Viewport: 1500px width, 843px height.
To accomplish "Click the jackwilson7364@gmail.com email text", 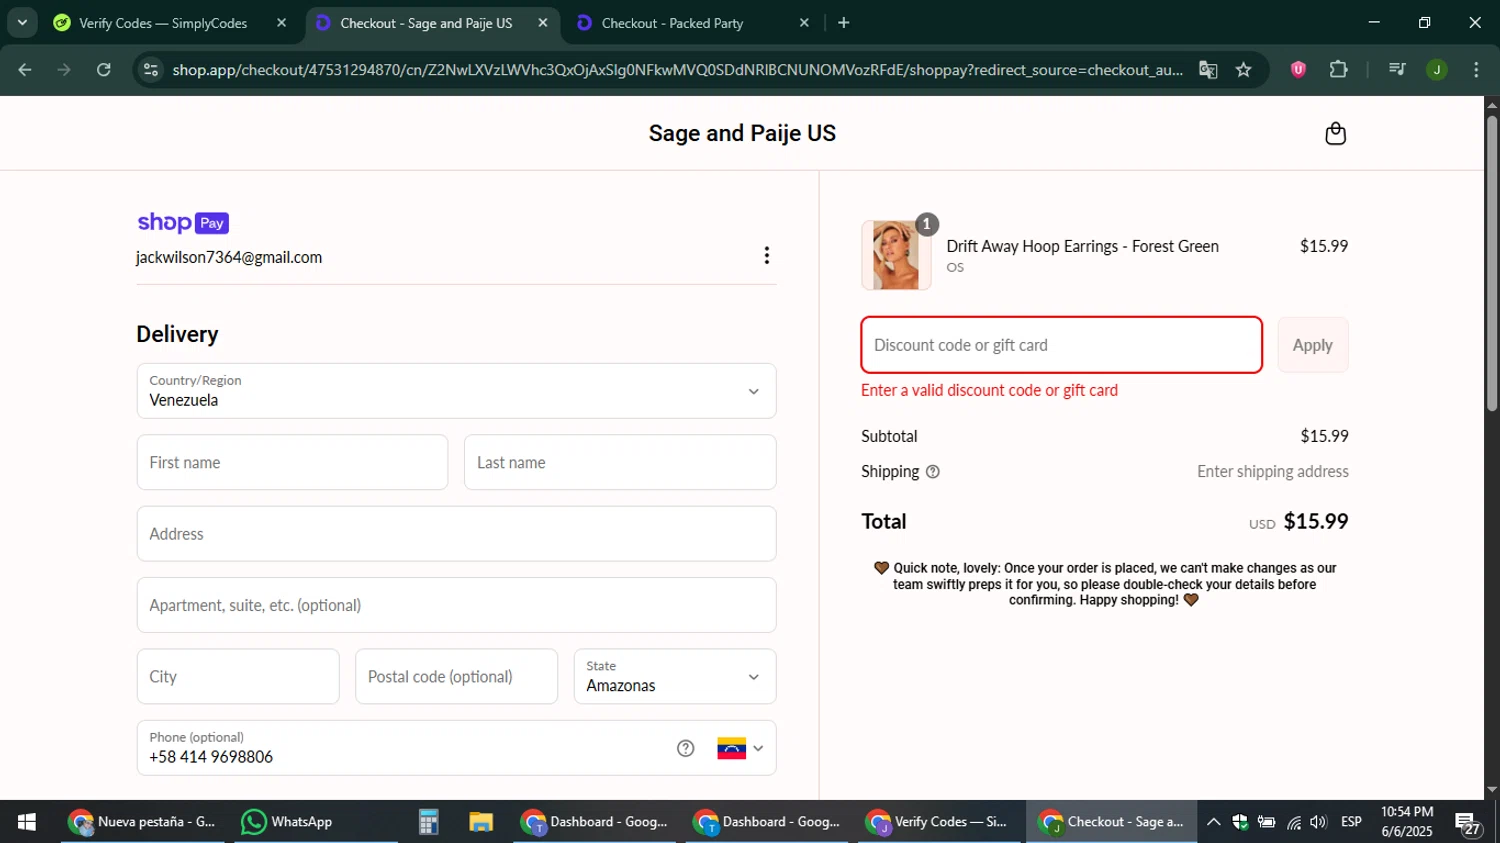I will [x=229, y=257].
